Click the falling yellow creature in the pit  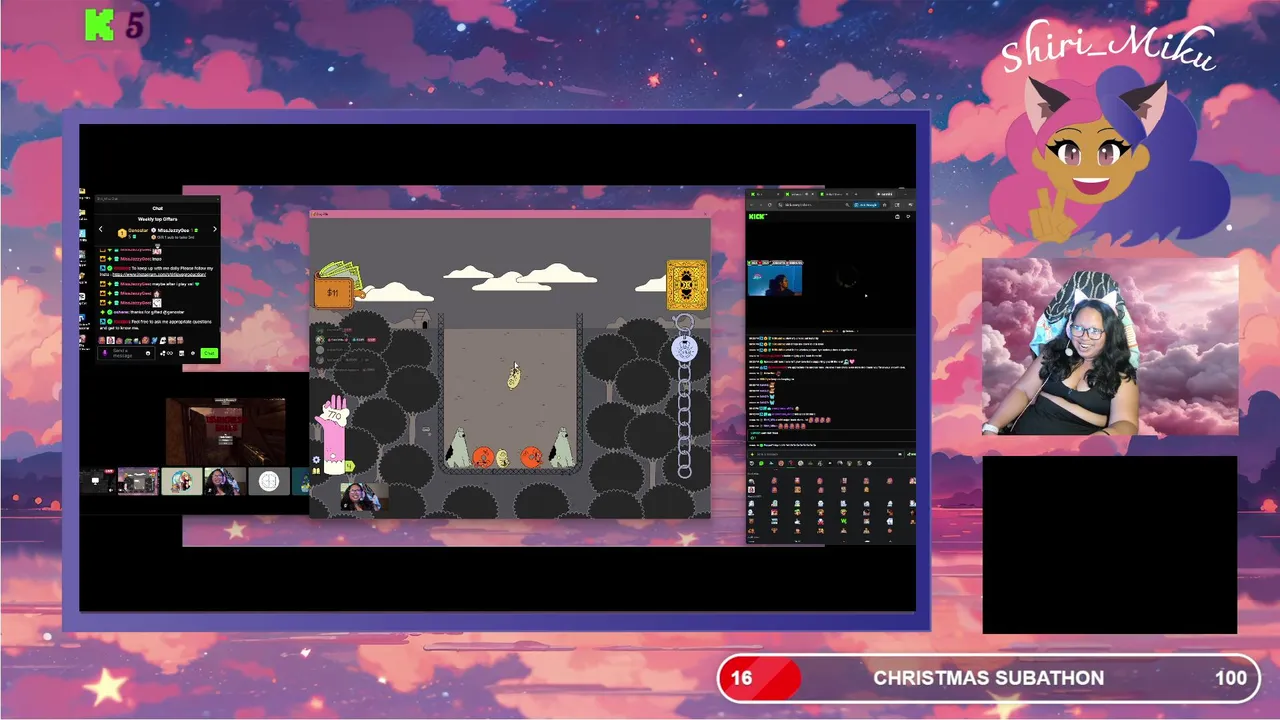(513, 376)
